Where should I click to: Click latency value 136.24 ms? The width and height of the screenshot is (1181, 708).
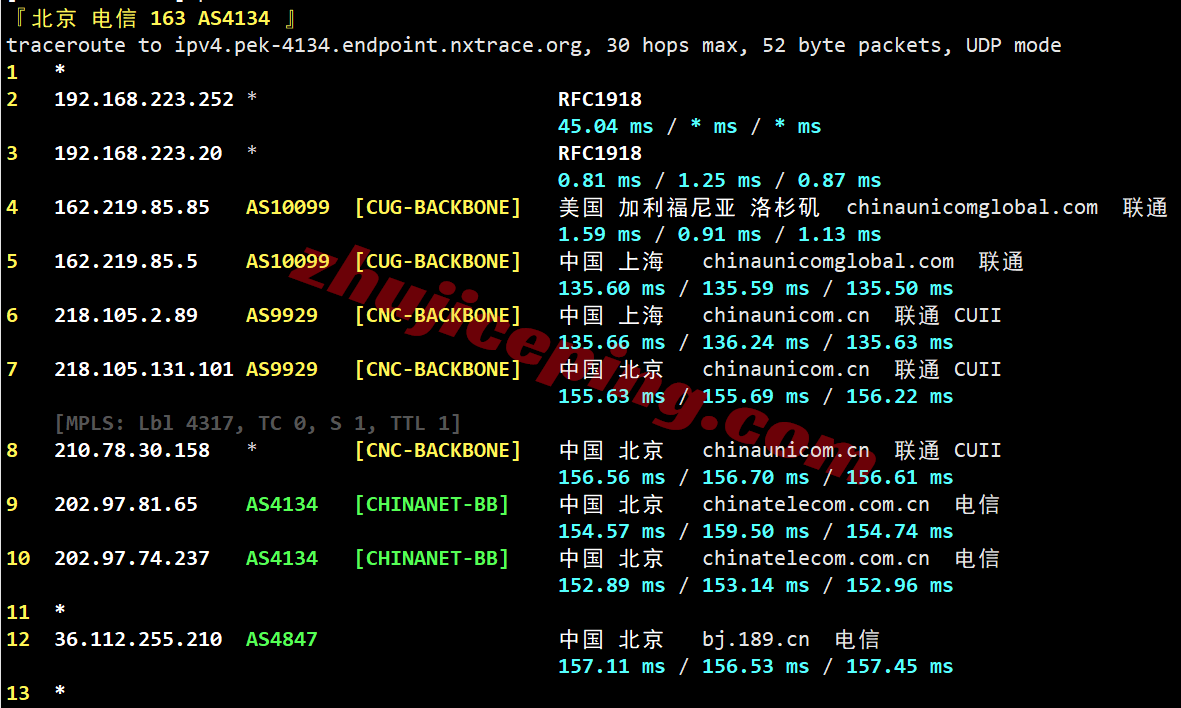[755, 343]
